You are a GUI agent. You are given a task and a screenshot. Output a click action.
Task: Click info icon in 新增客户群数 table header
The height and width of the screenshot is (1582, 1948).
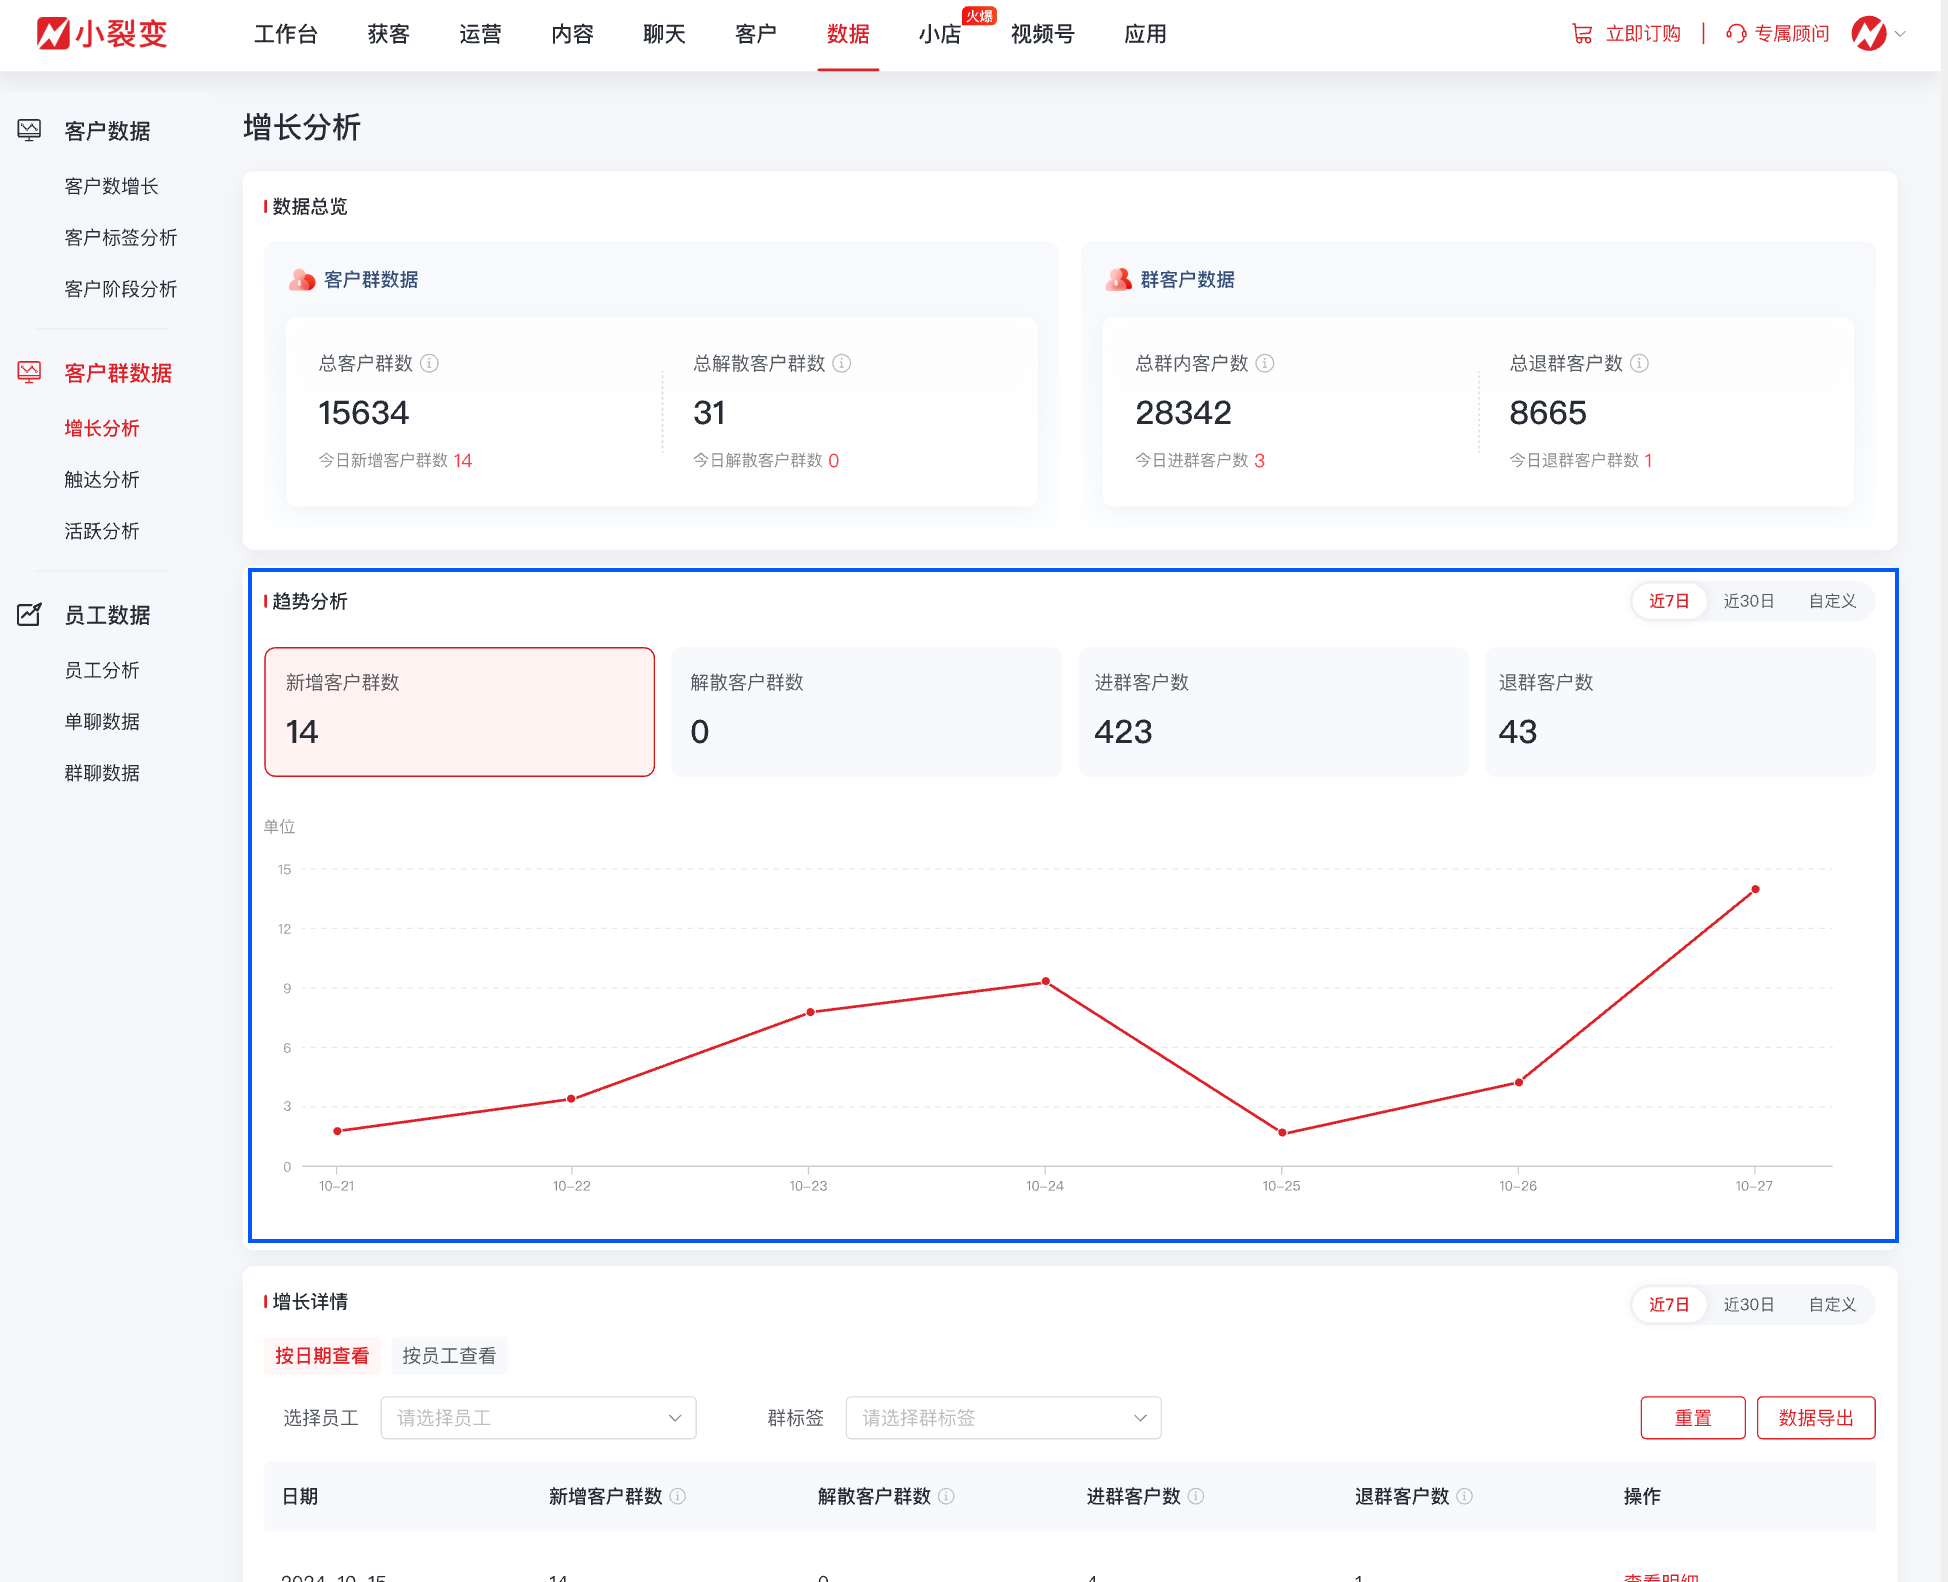pos(678,1496)
